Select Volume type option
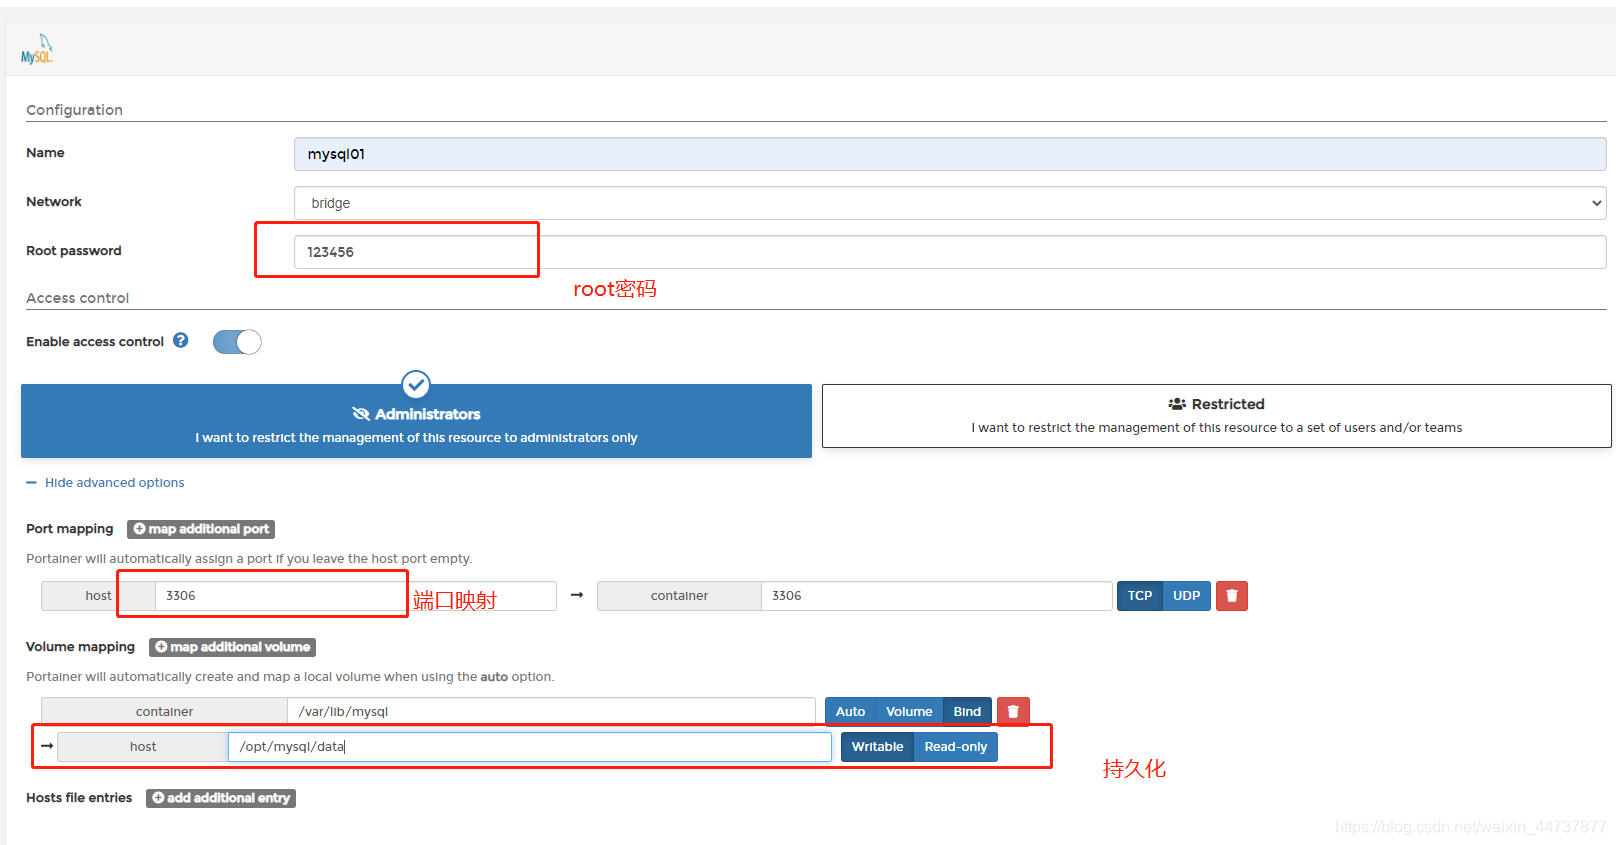Viewport: 1616px width, 845px height. (x=909, y=712)
